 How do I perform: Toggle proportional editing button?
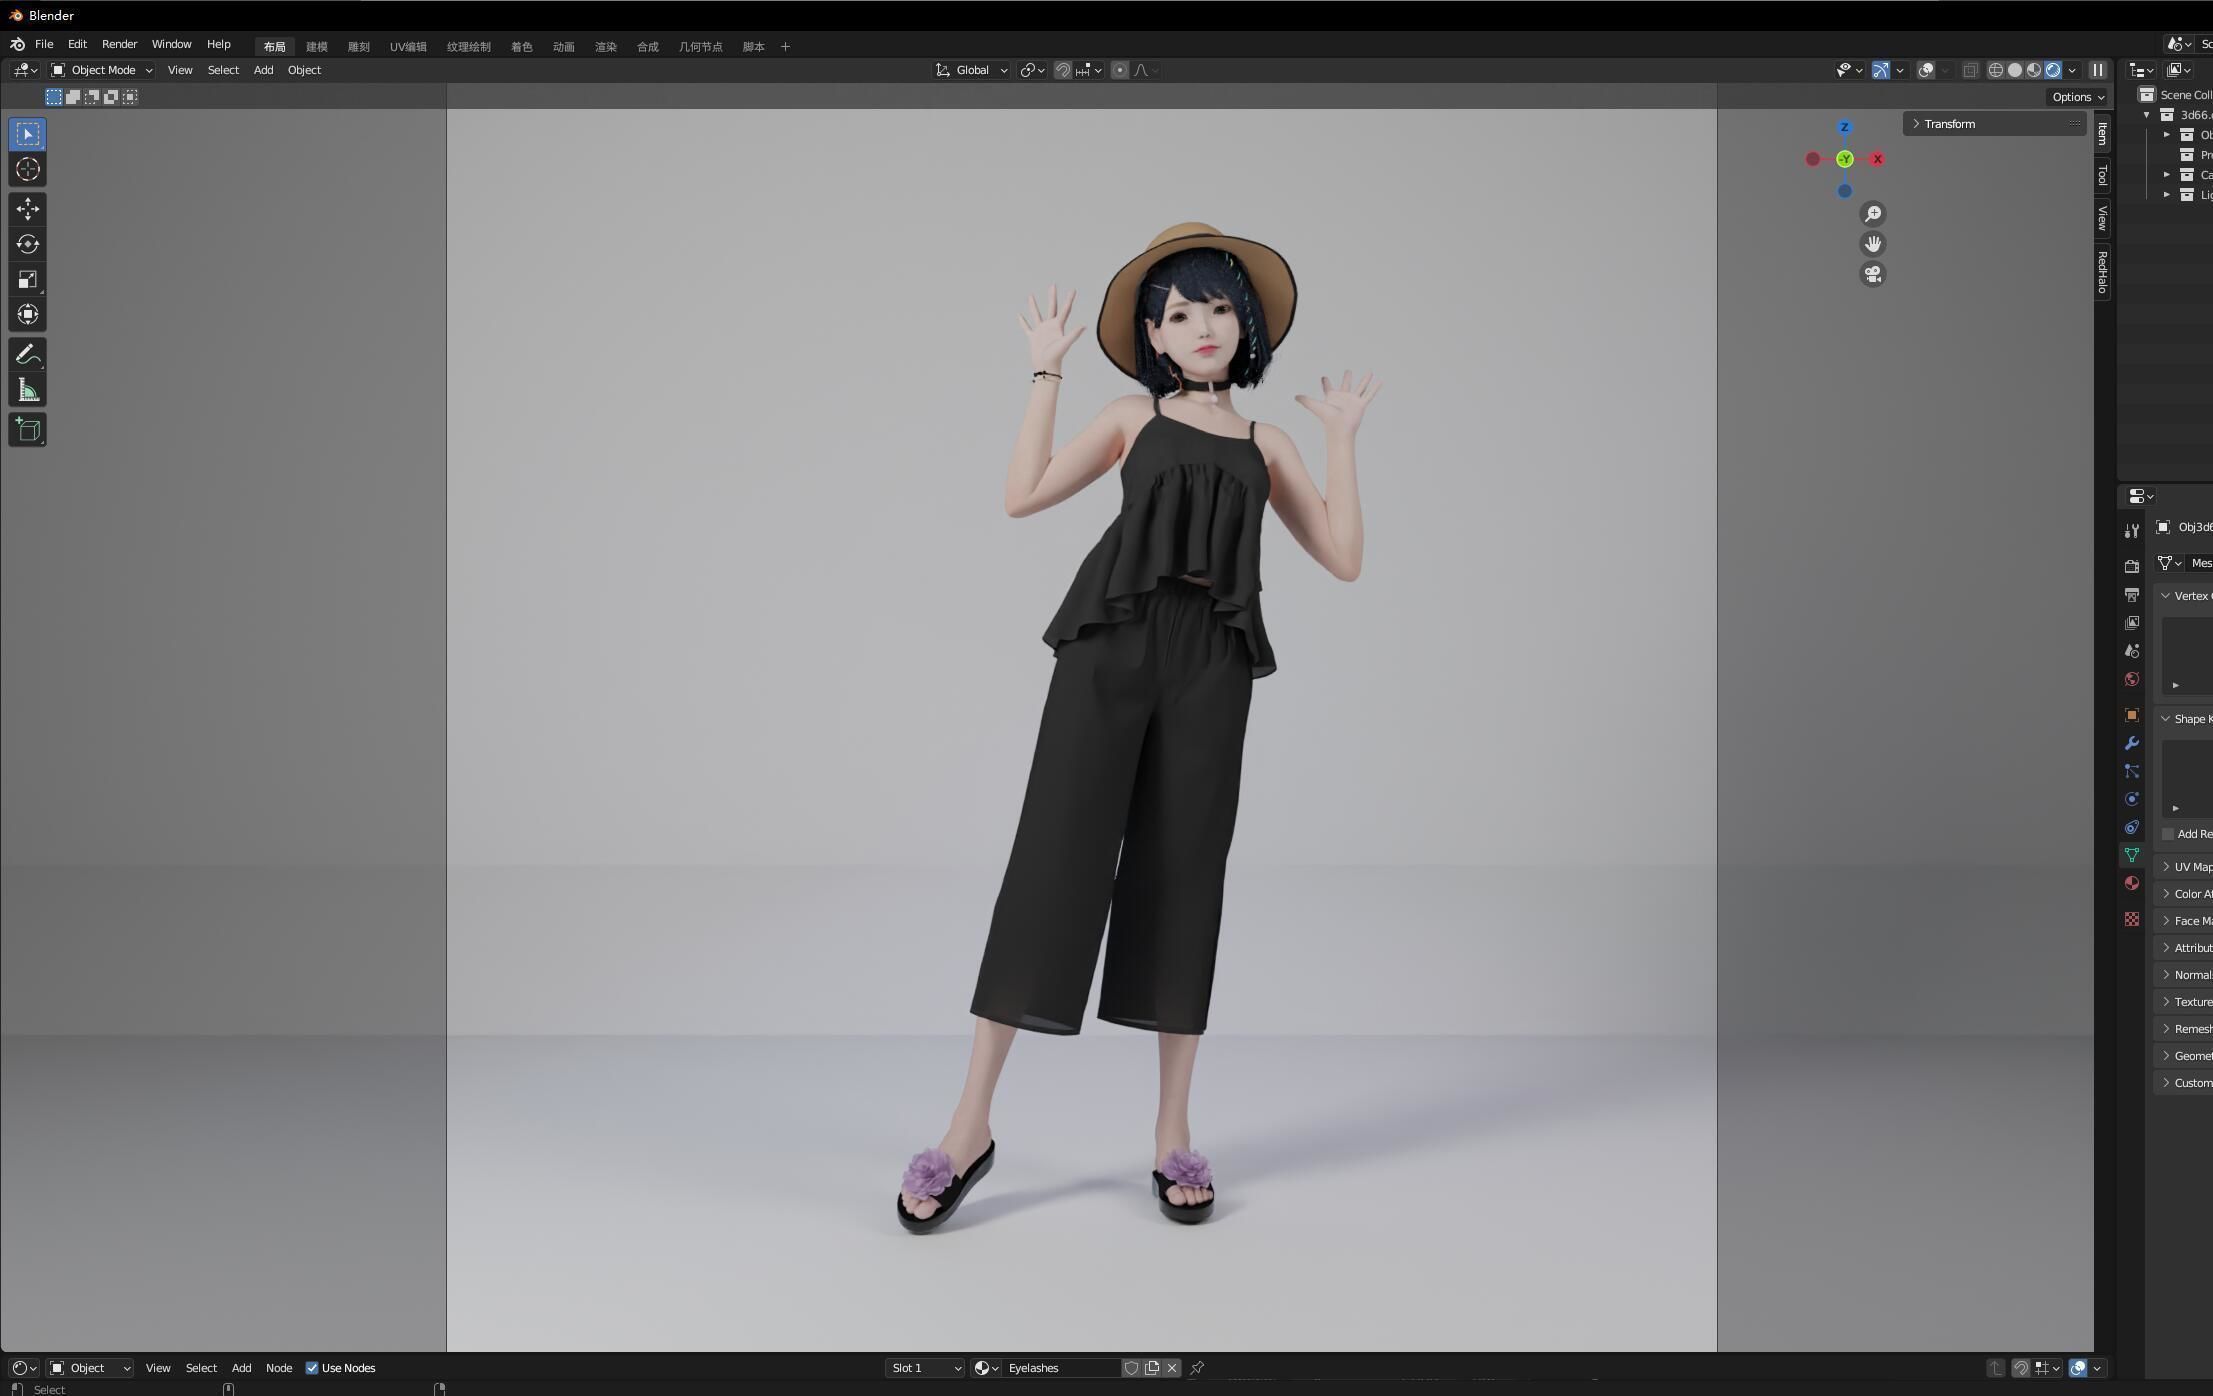tap(1120, 70)
